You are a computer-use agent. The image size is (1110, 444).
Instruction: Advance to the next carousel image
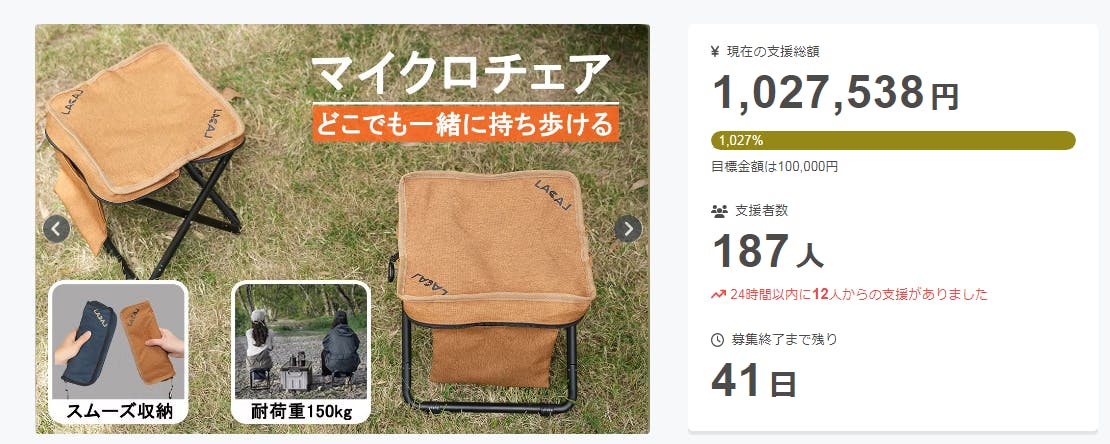tap(628, 229)
